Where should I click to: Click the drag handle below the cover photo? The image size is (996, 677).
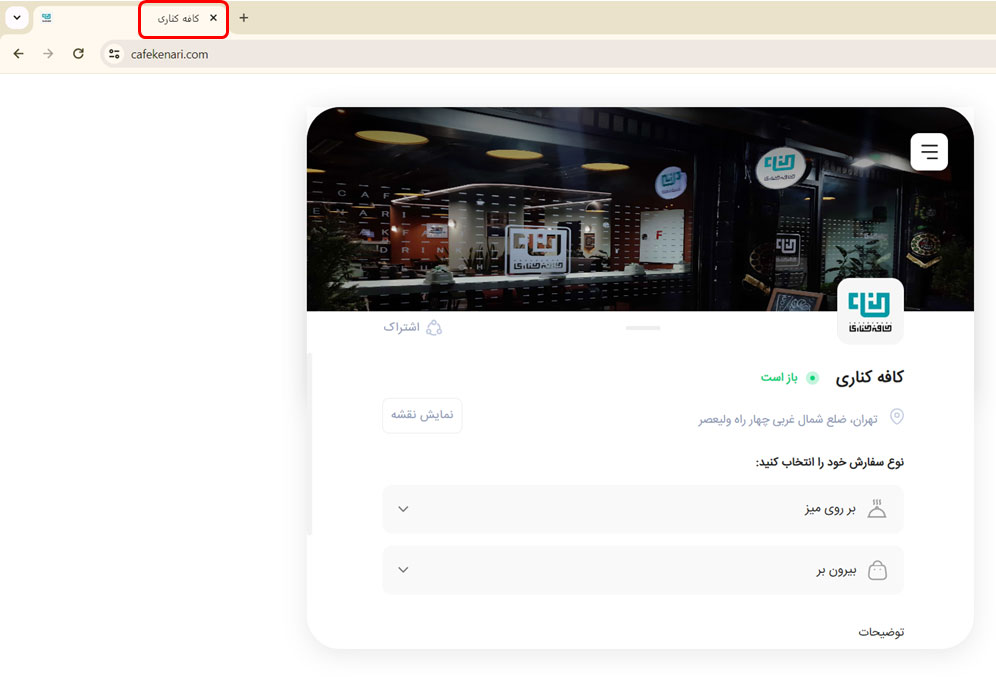pos(643,328)
